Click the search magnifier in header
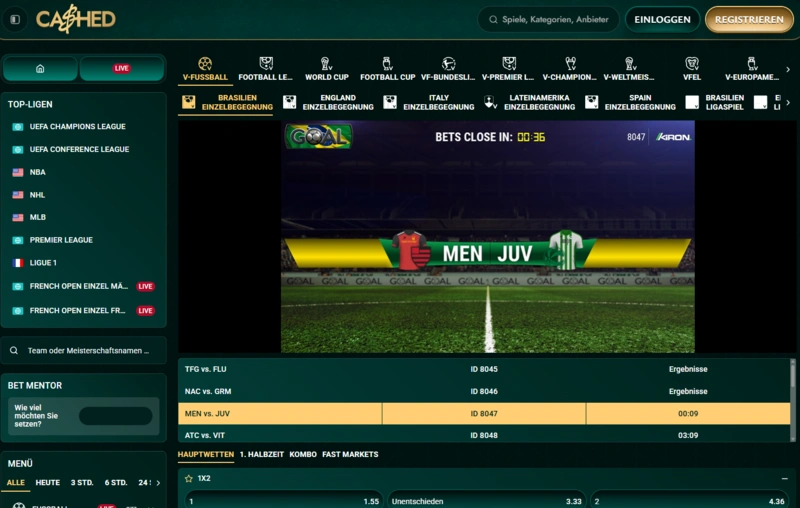 pyautogui.click(x=493, y=19)
